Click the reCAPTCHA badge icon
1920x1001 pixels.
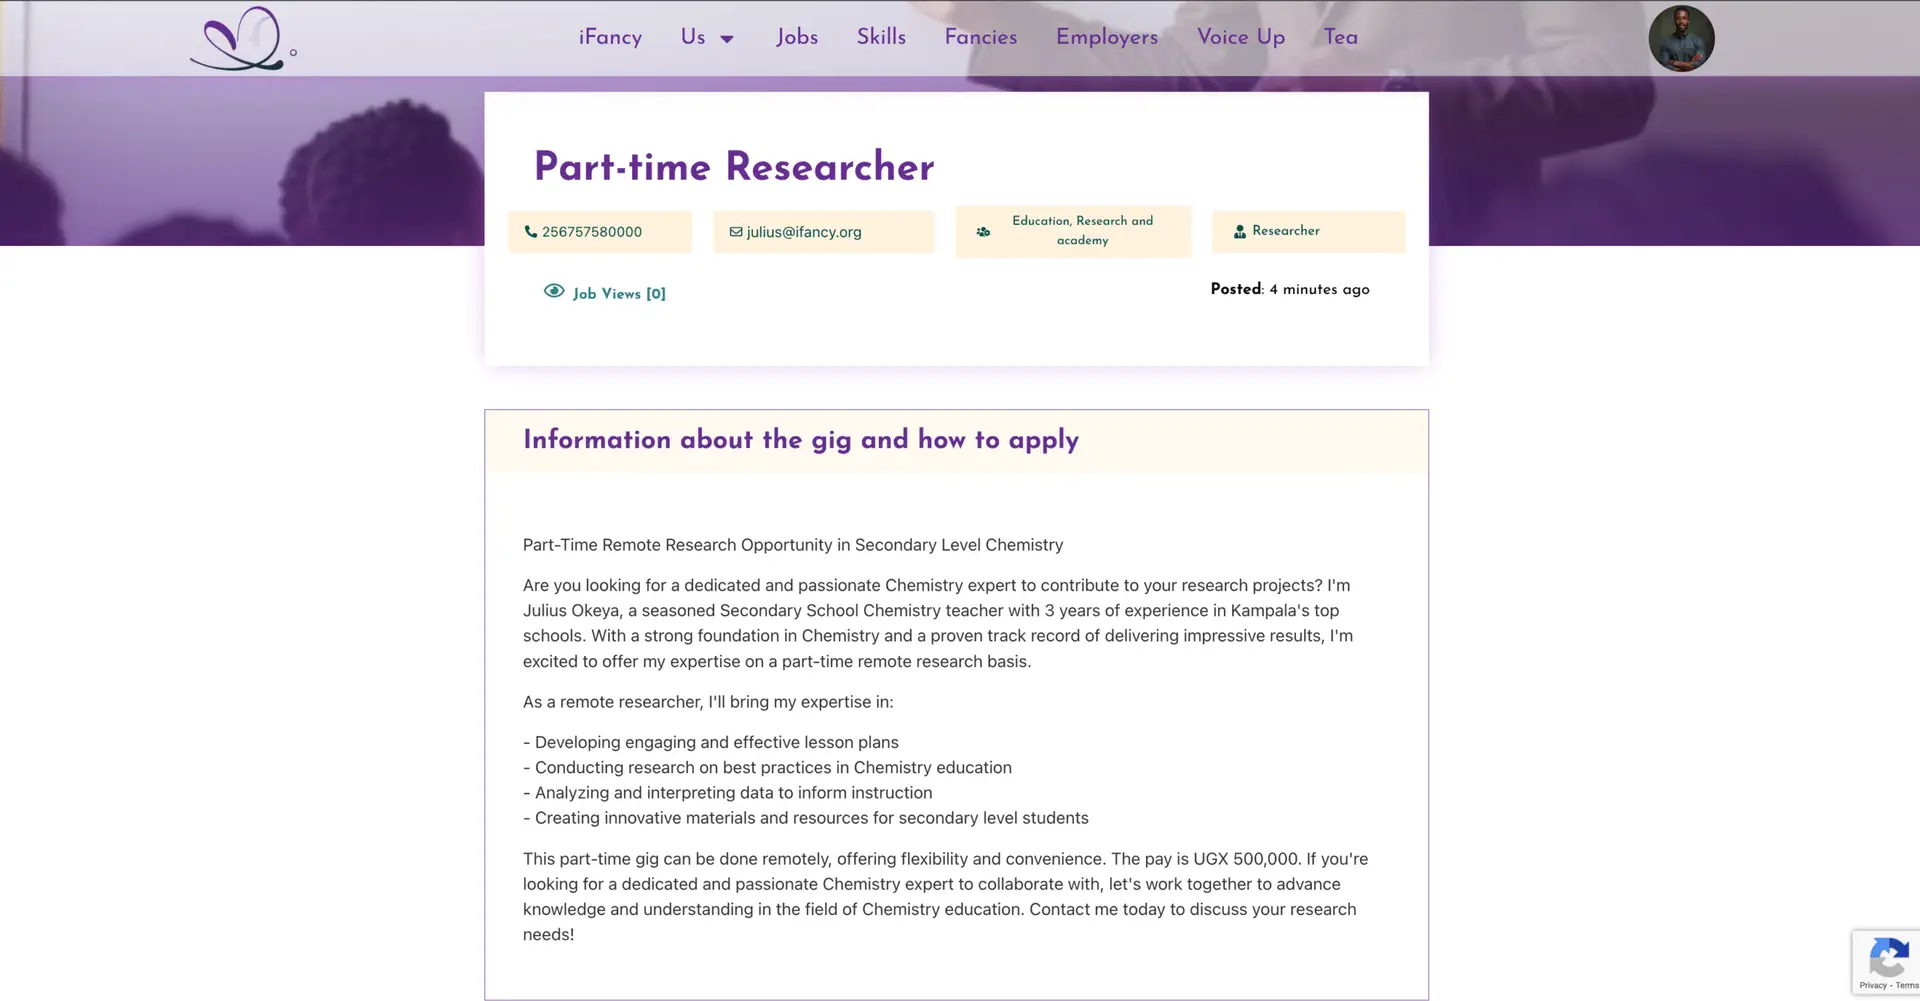point(1888,958)
